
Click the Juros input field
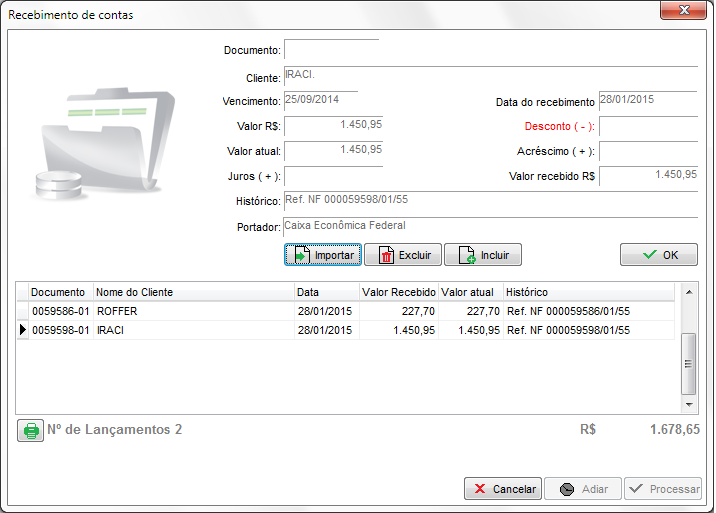(333, 177)
